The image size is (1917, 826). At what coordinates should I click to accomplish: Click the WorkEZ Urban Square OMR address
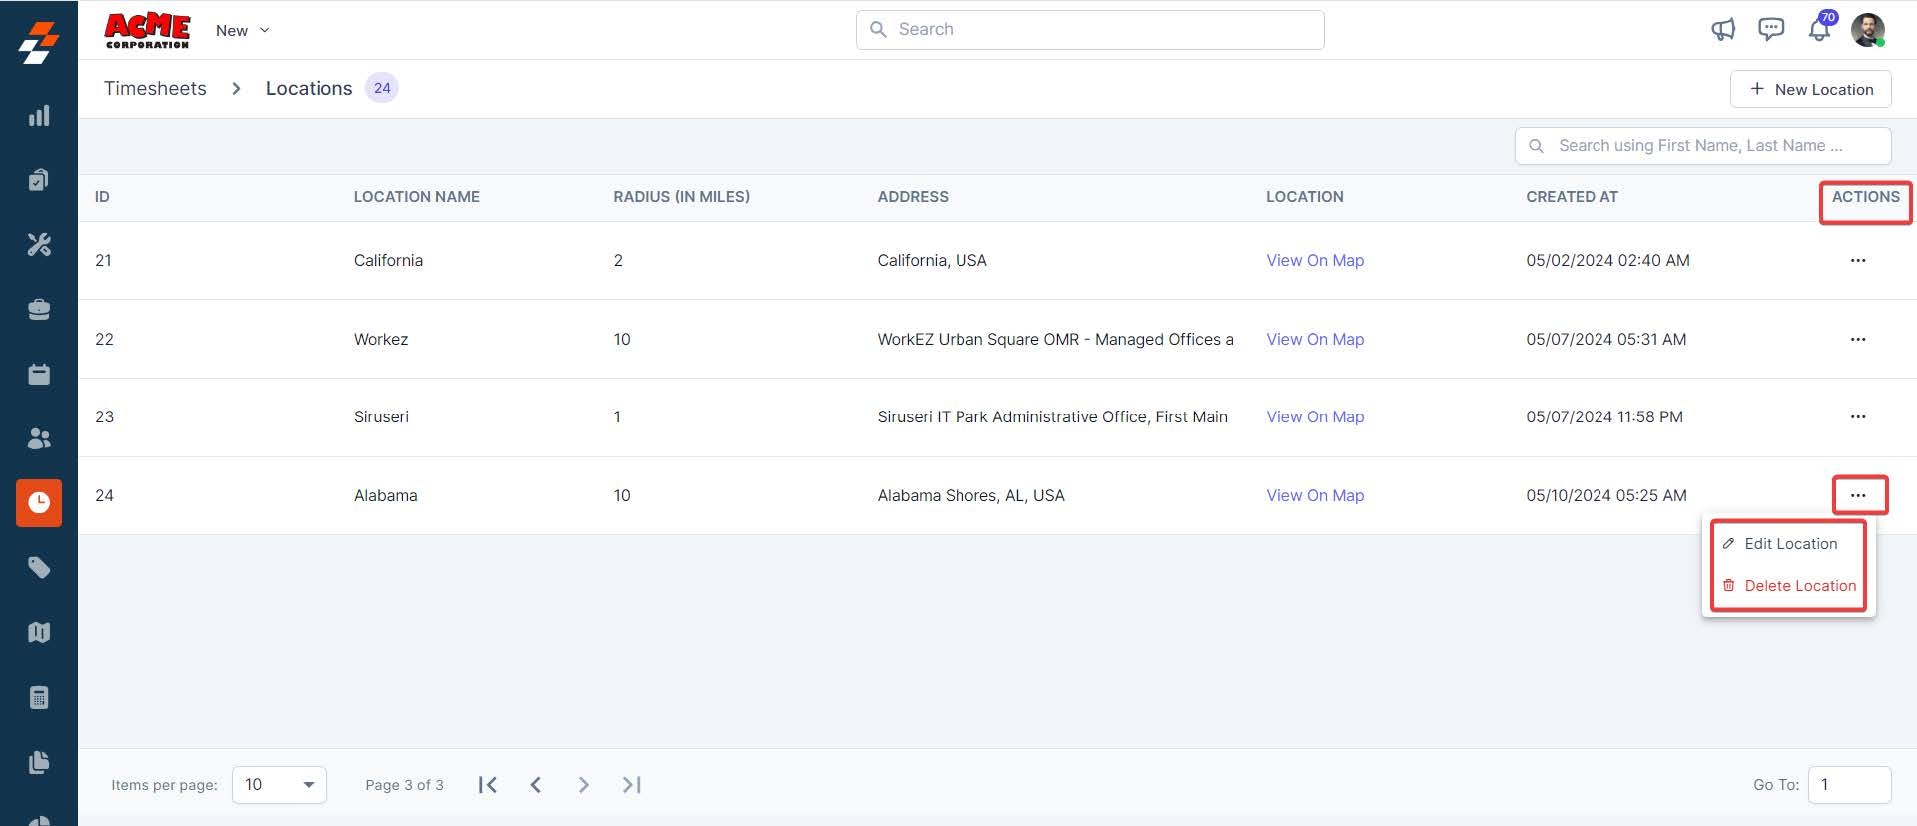coord(1055,339)
